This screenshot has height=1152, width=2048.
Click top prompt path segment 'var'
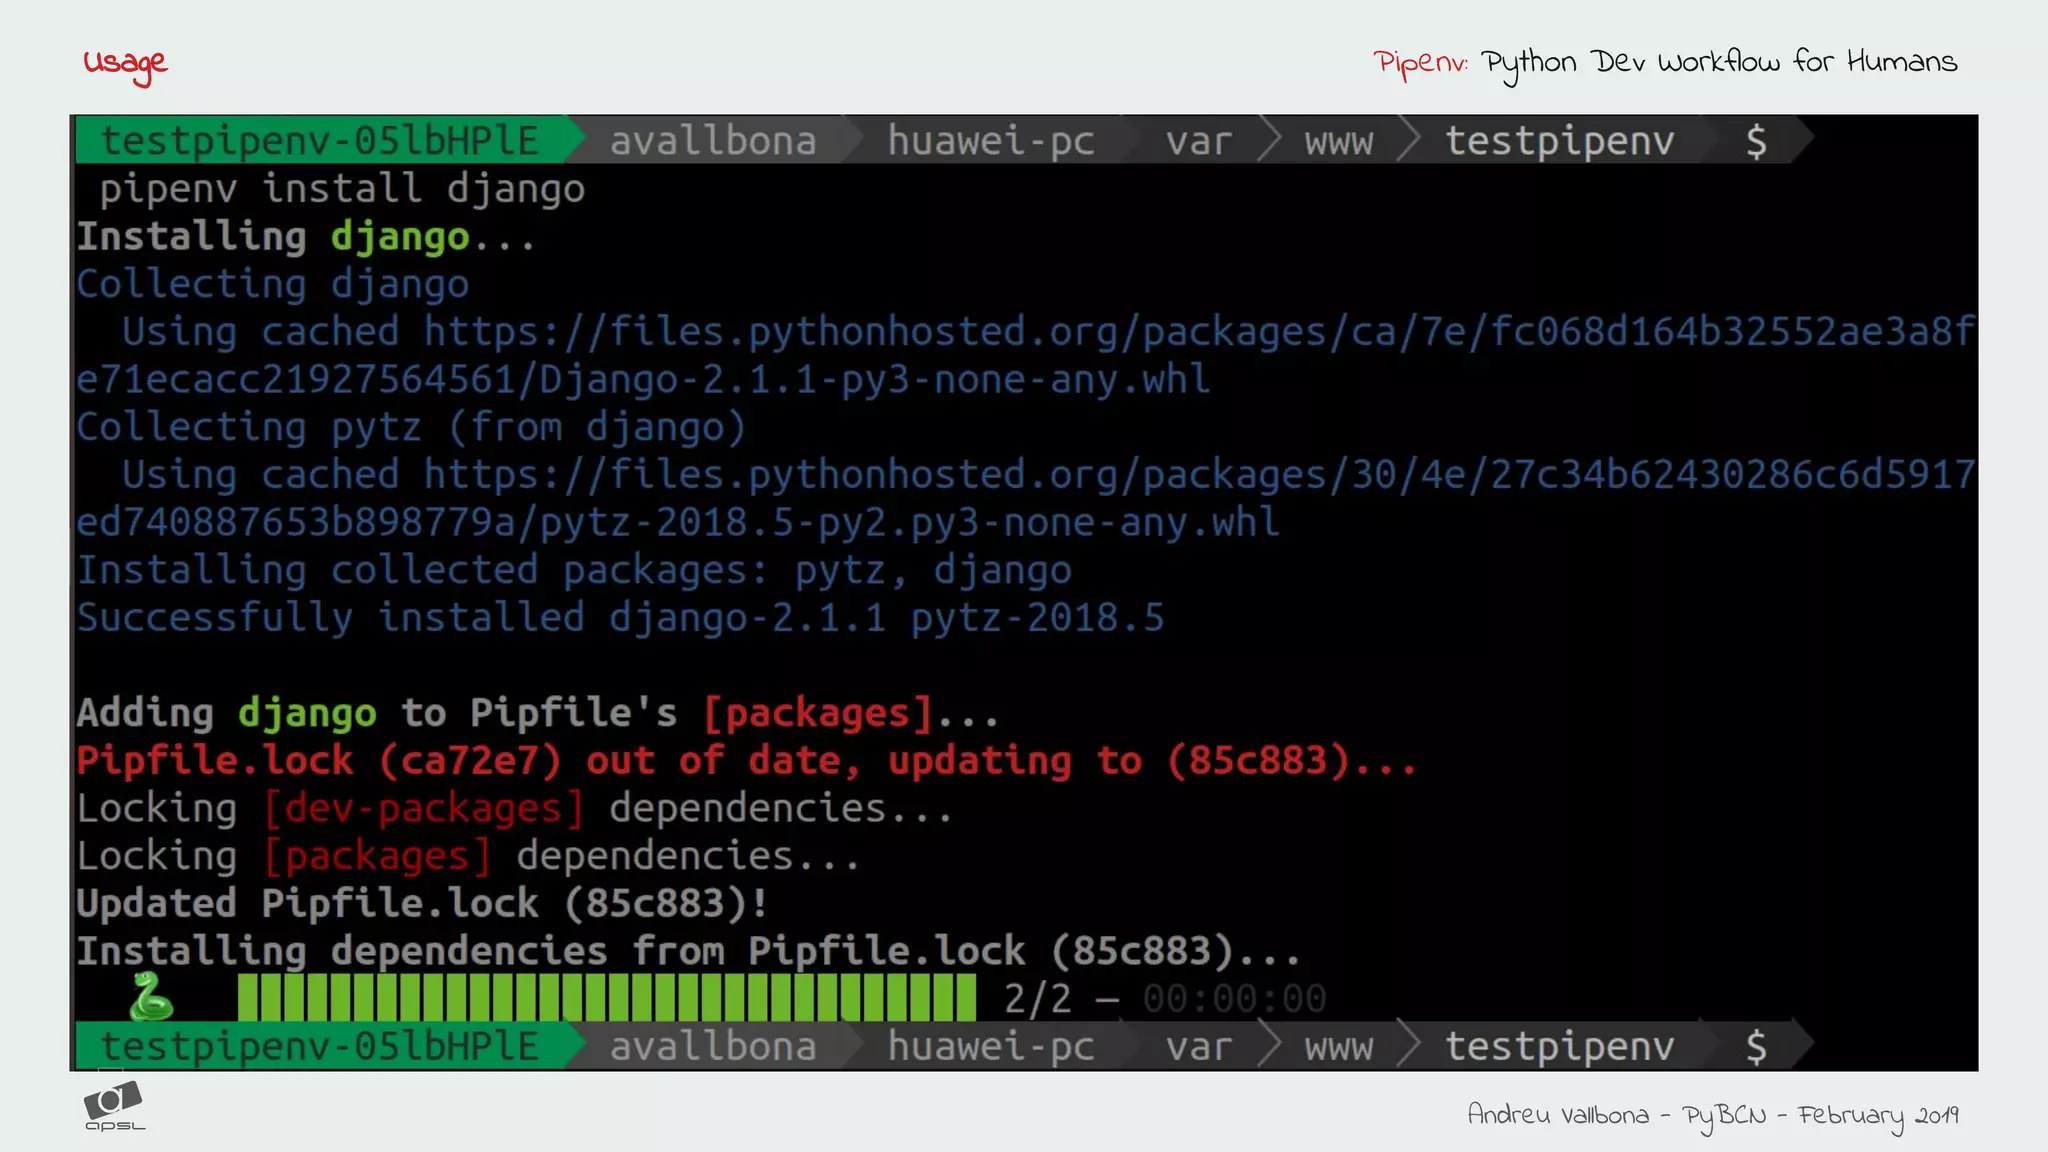[x=1198, y=141]
